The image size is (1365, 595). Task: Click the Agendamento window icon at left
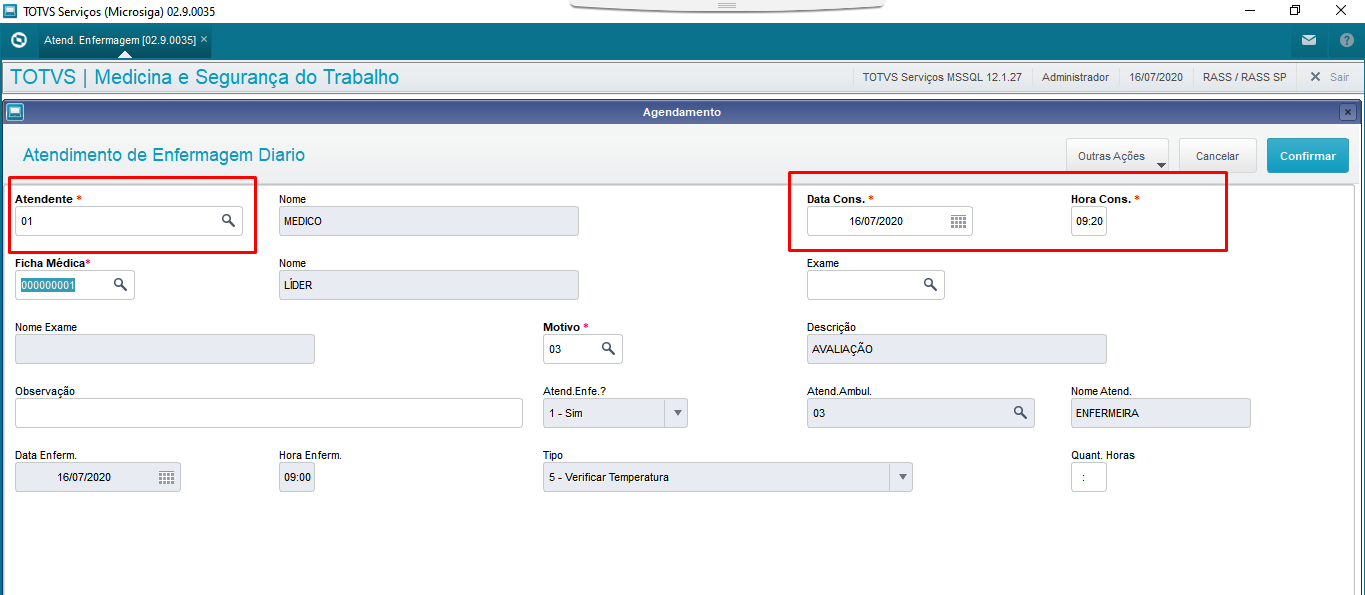pyautogui.click(x=14, y=112)
